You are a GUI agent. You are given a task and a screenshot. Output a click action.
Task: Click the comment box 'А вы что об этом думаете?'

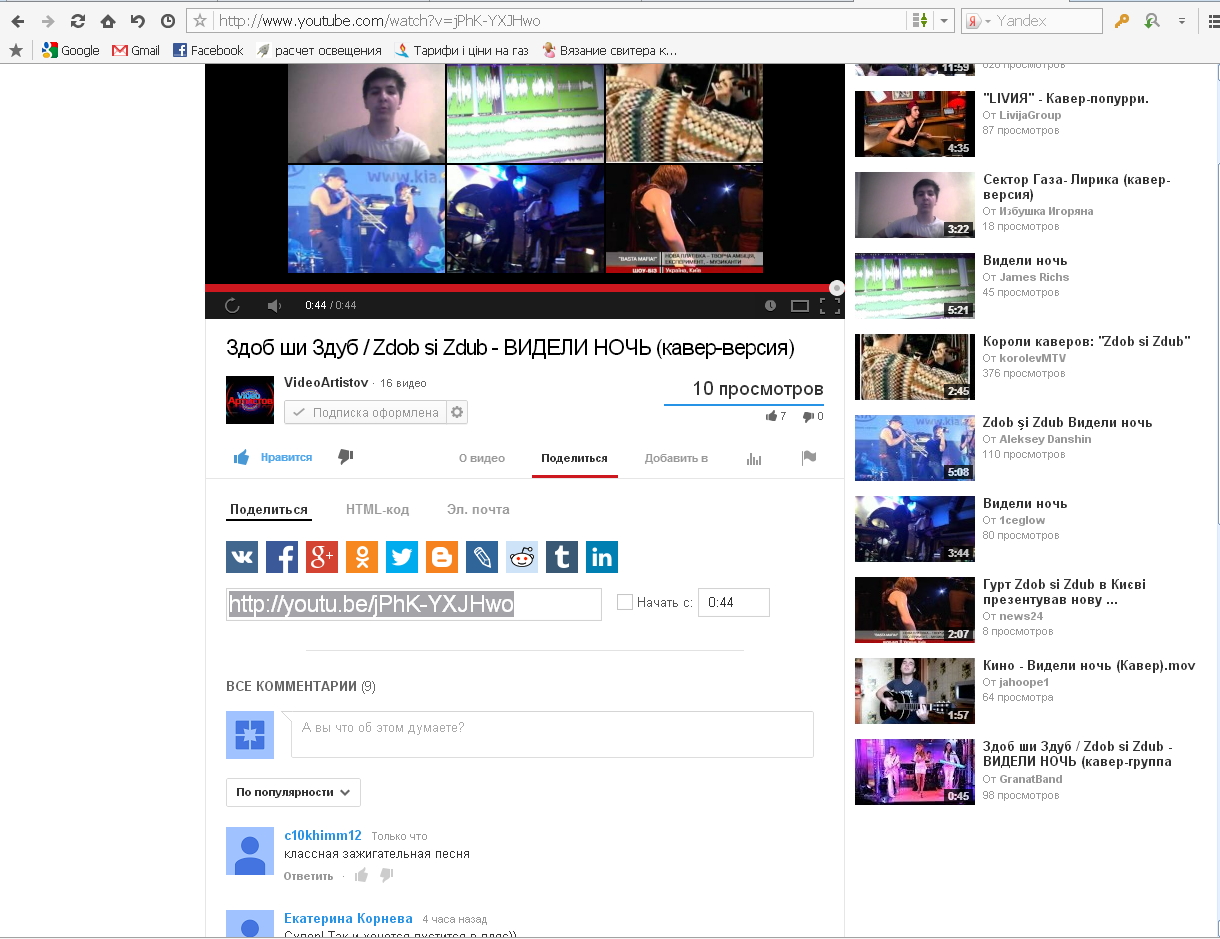[x=552, y=734]
